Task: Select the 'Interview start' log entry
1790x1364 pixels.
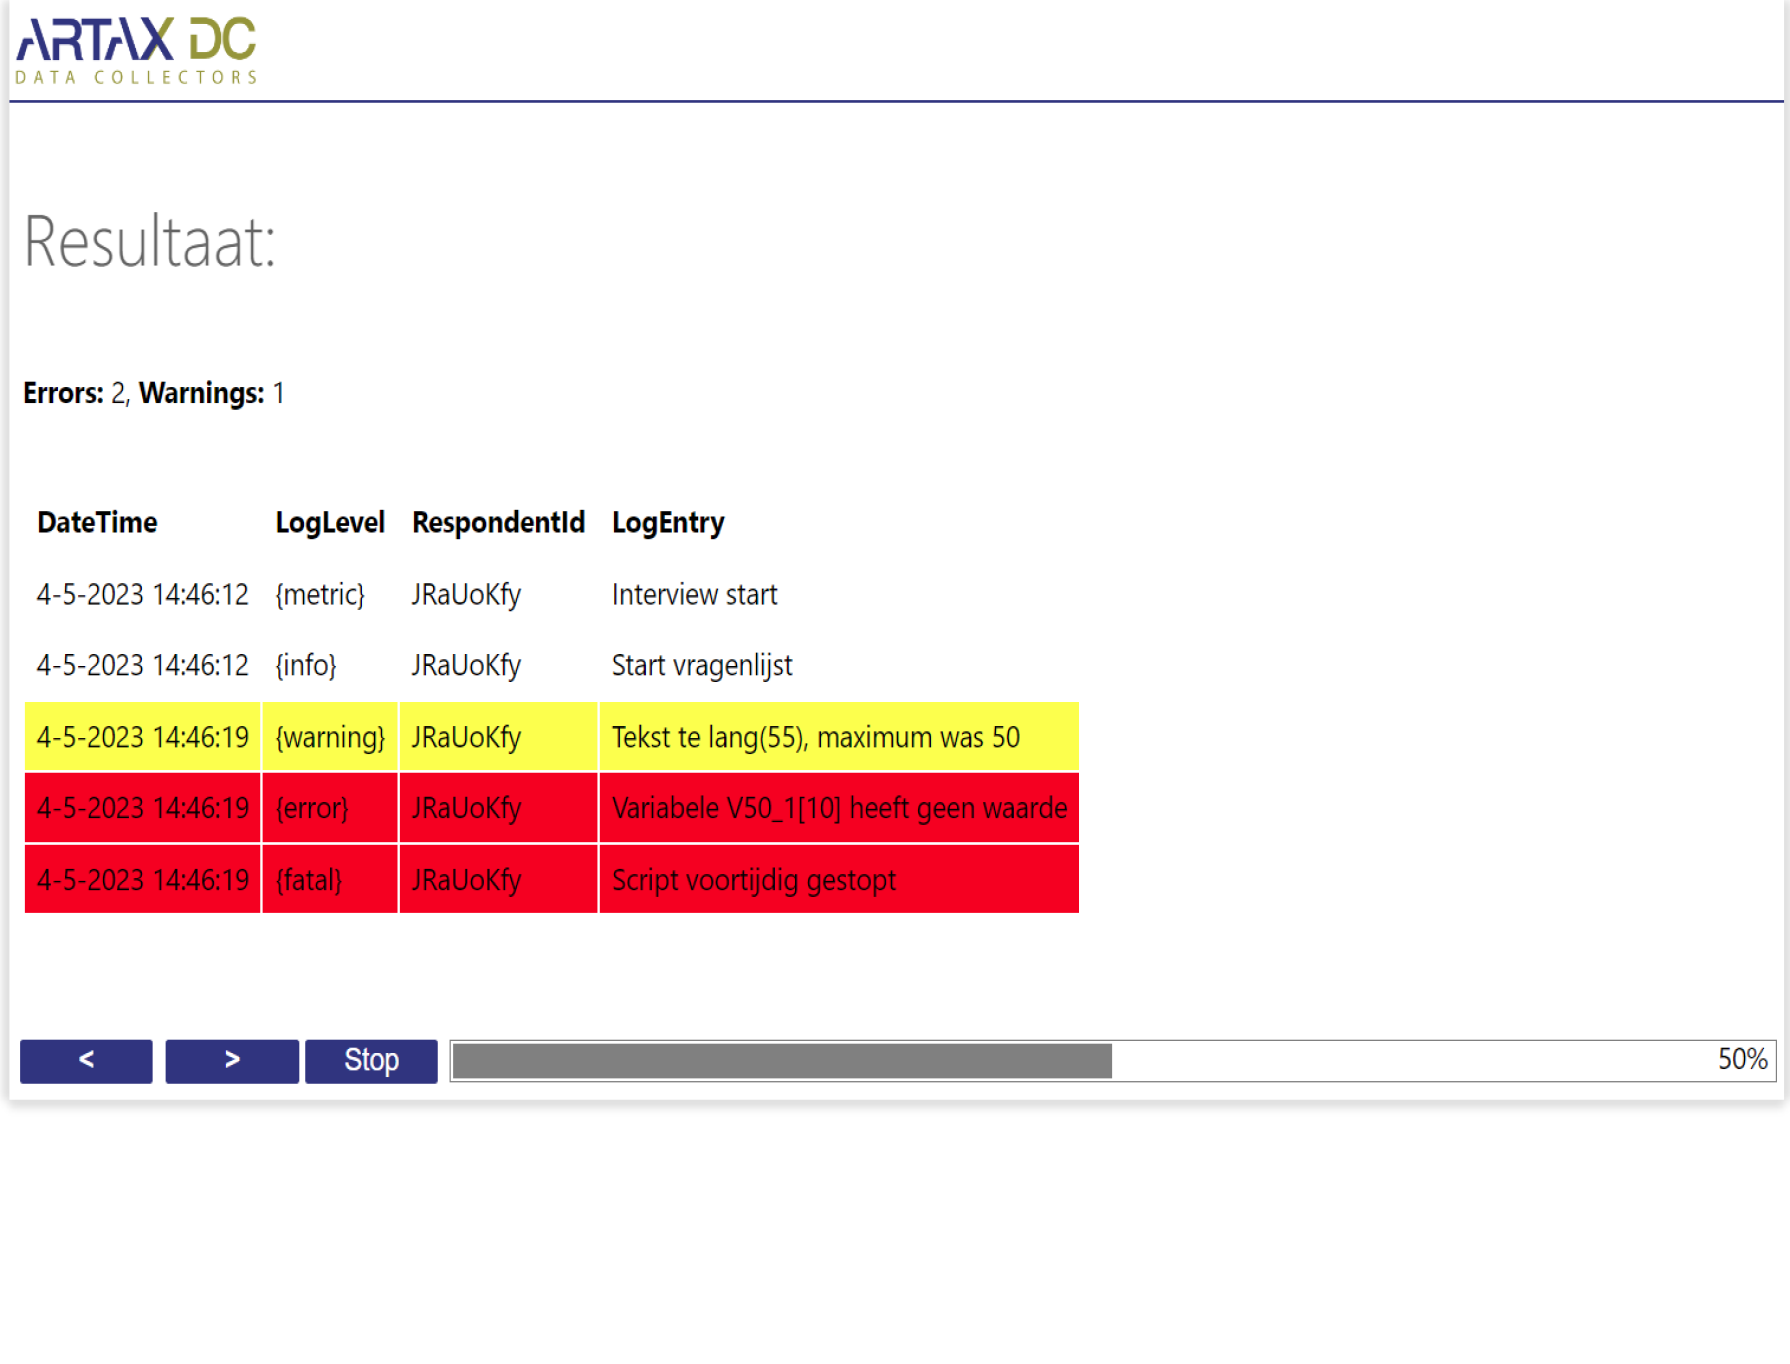Action: pyautogui.click(x=694, y=595)
